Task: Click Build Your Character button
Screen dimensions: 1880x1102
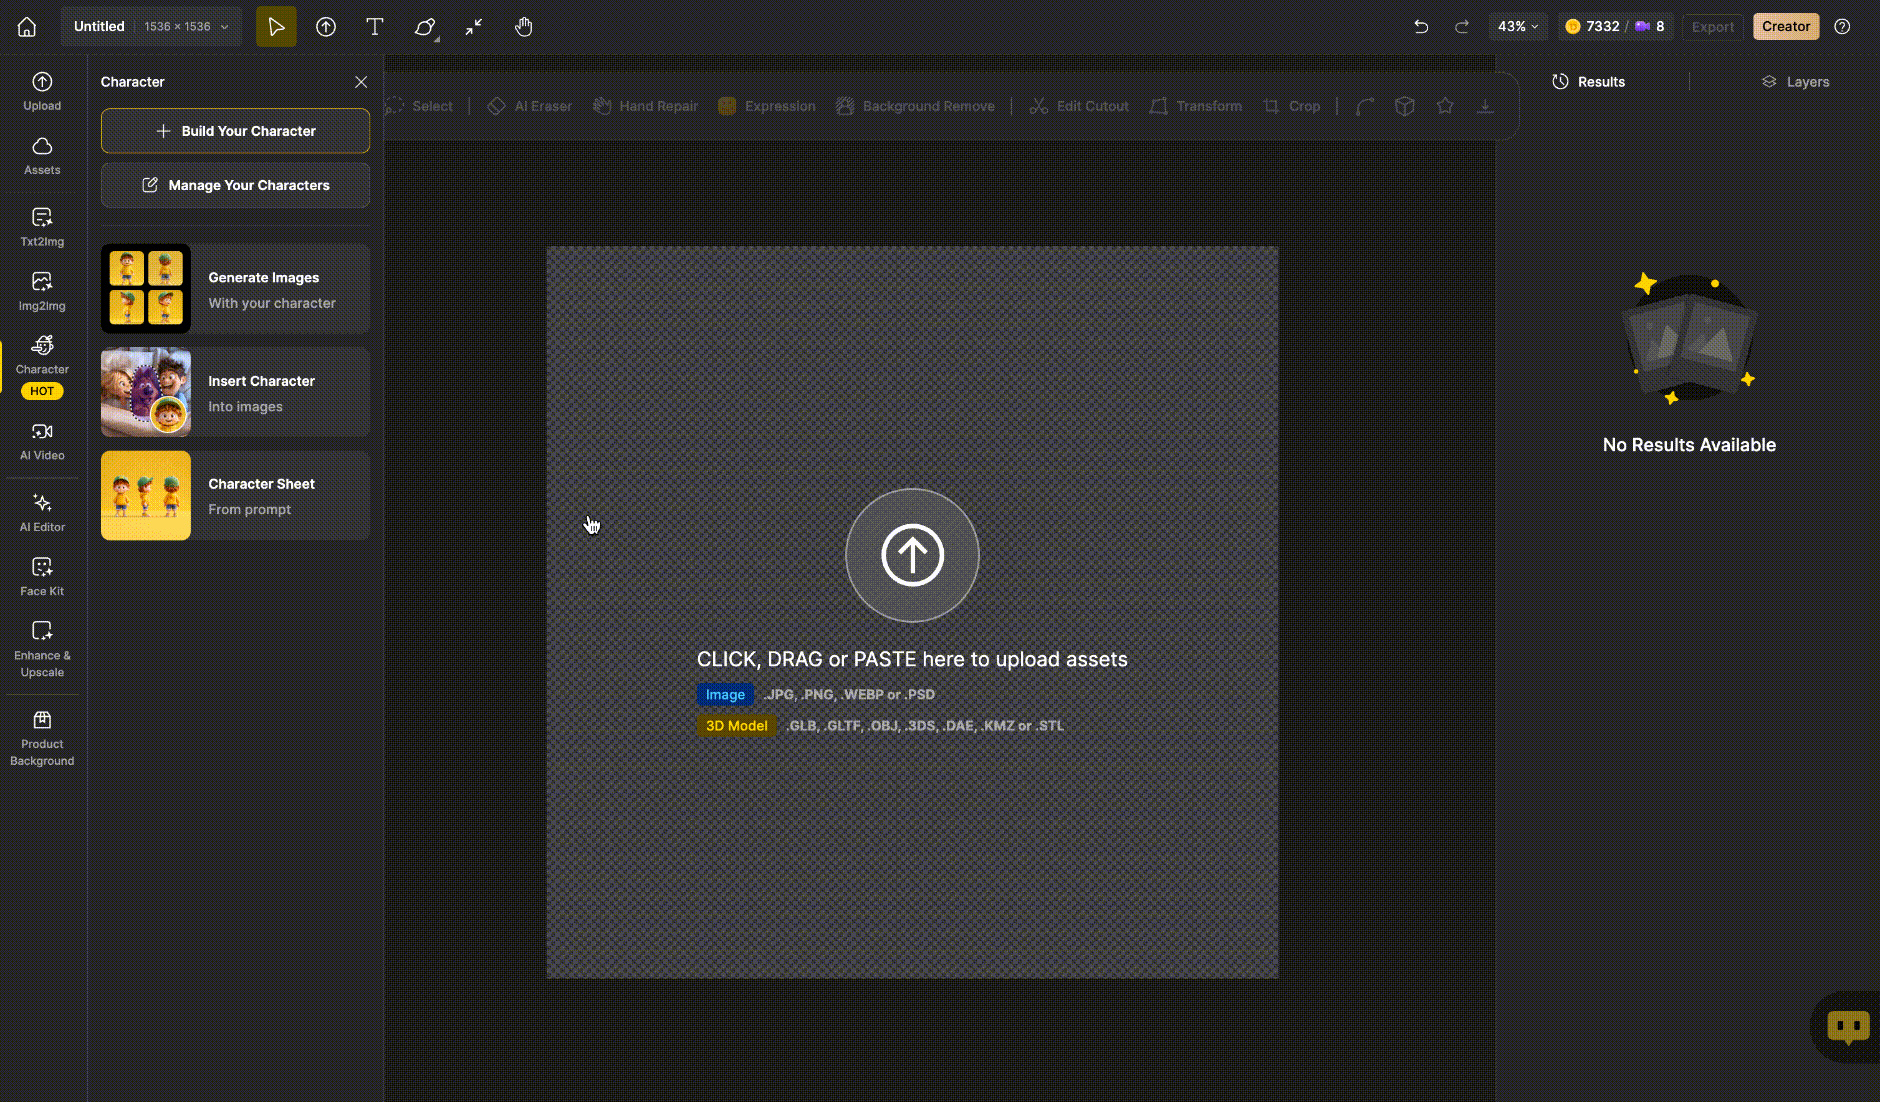Action: coord(235,131)
